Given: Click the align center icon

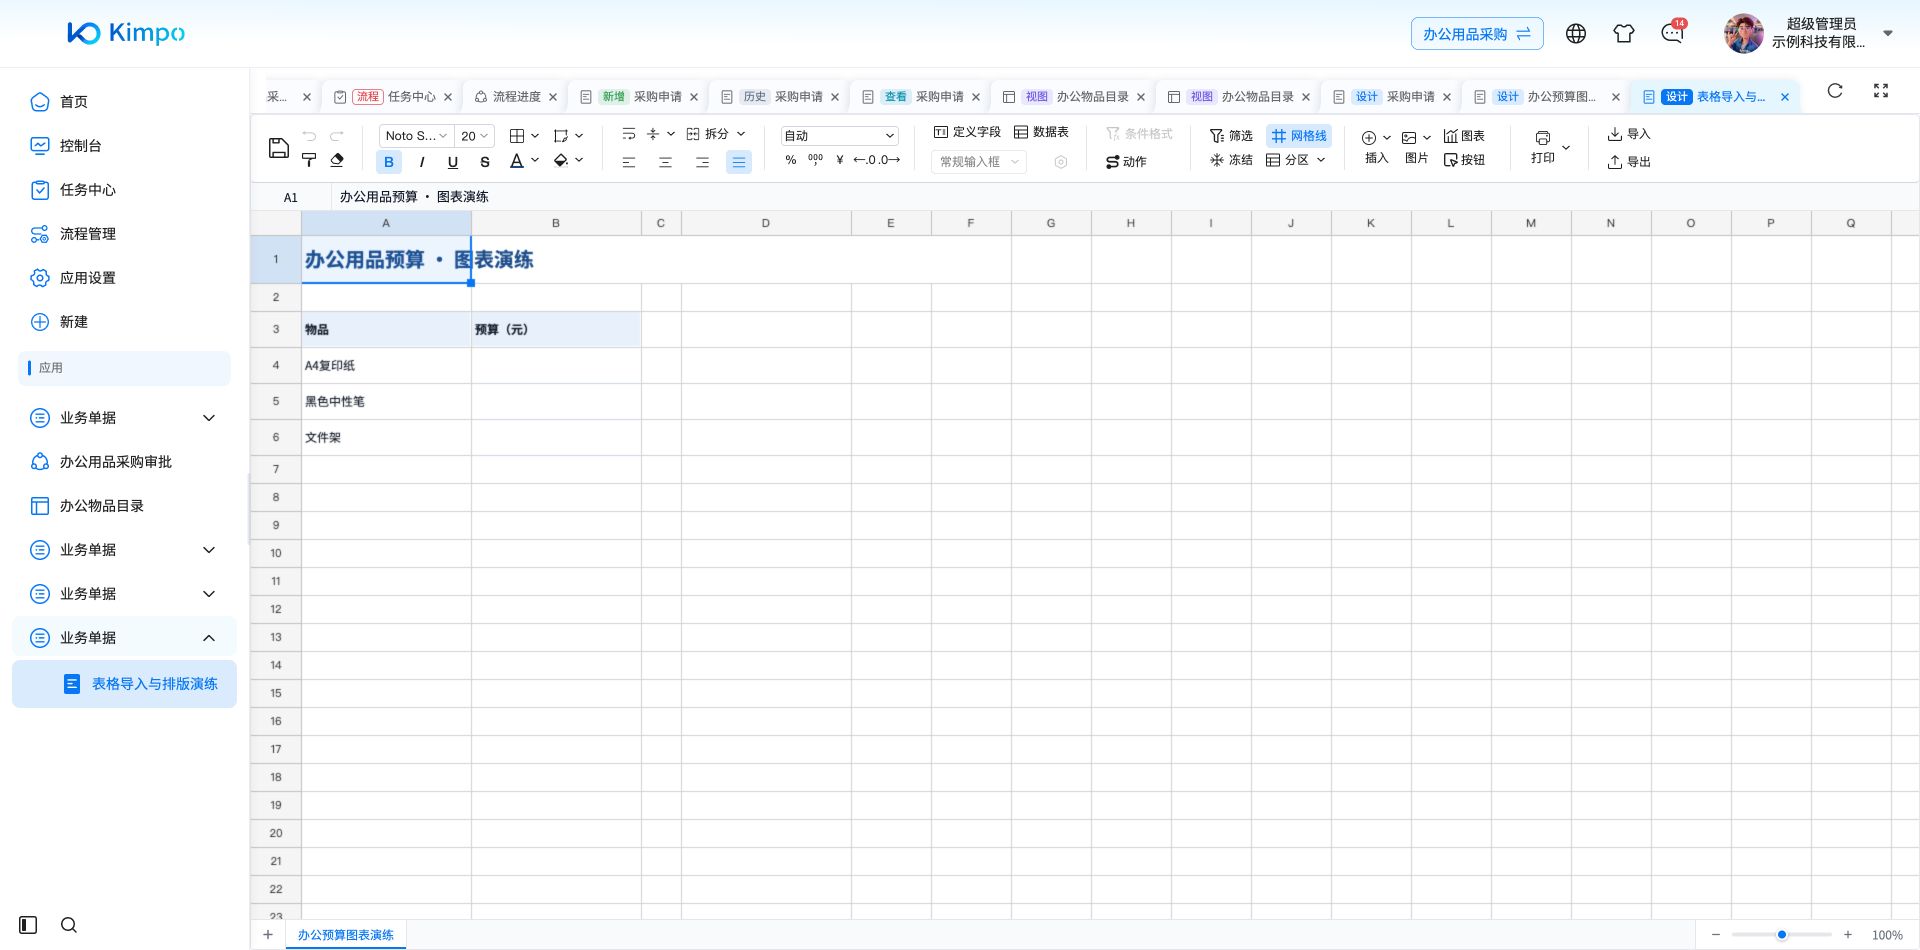Looking at the screenshot, I should (x=665, y=162).
